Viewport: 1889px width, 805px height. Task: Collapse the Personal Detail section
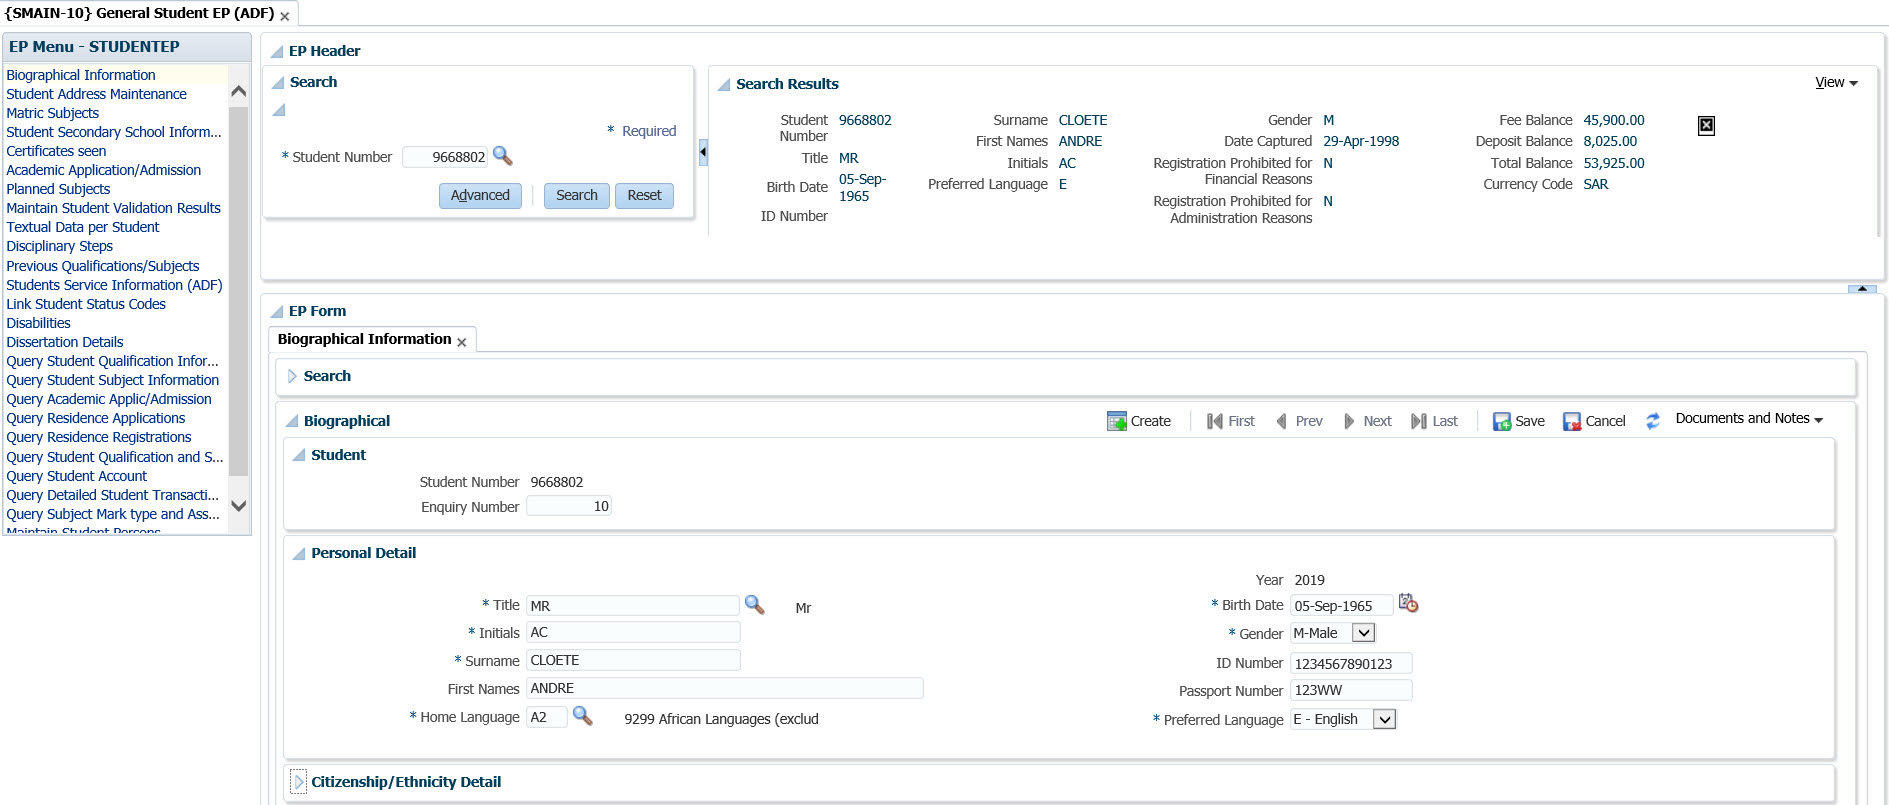coord(298,554)
